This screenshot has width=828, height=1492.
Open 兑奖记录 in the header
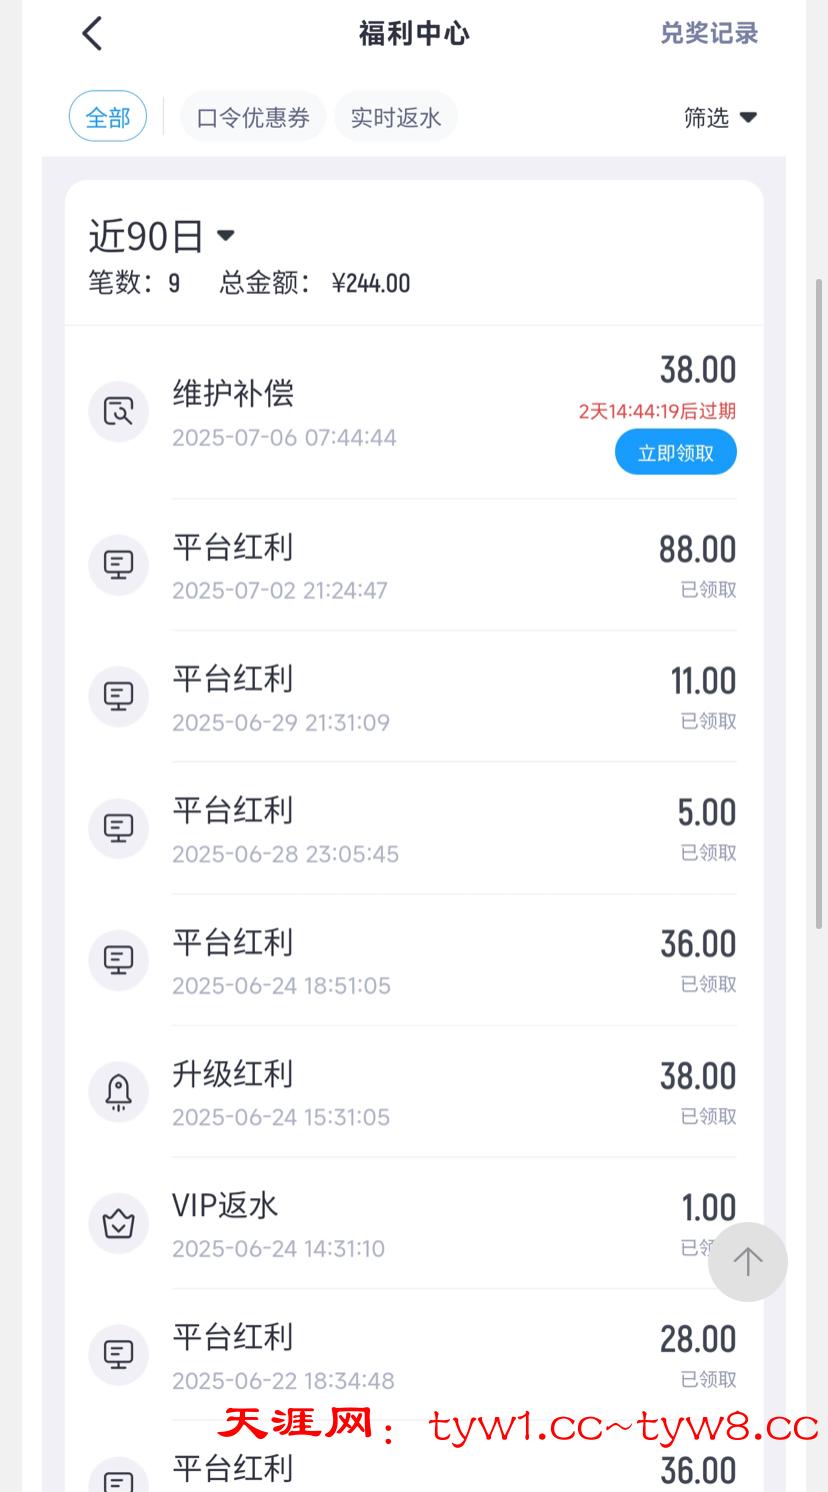click(709, 34)
